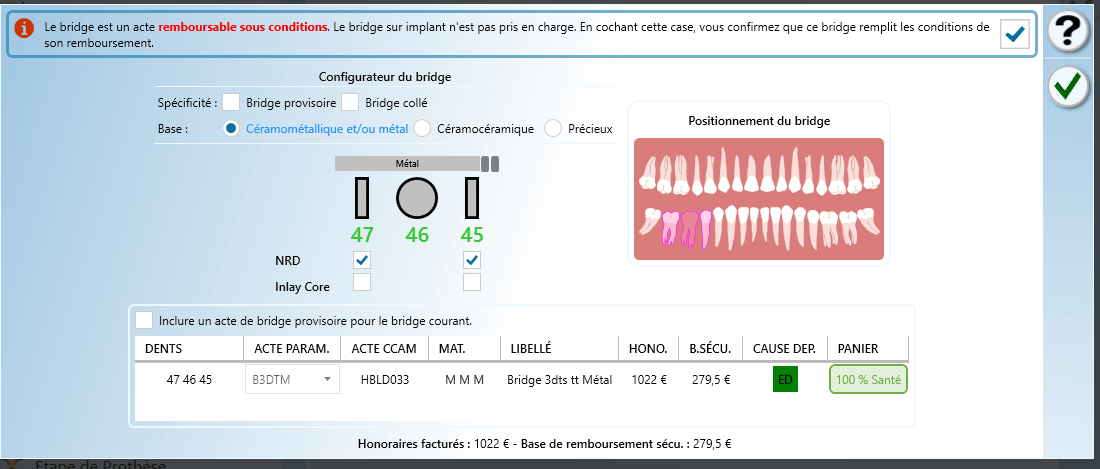The image size is (1100, 469).
Task: Uncheck NRD for tooth 47
Action: pos(362,260)
